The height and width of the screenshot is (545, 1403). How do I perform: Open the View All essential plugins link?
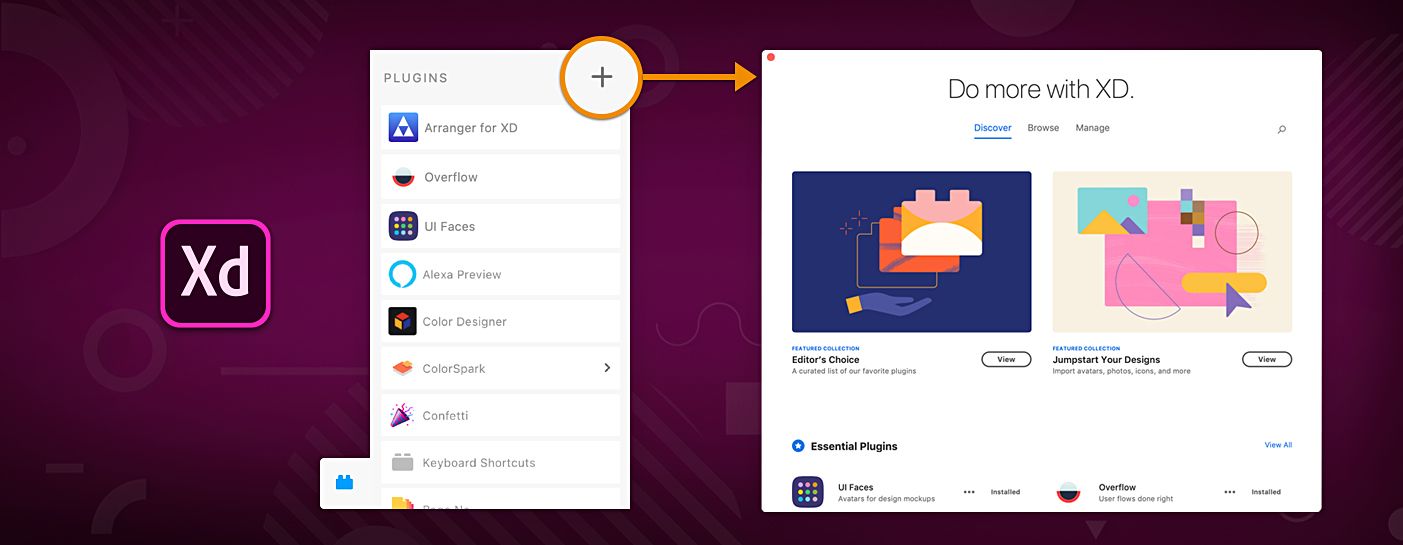click(1278, 445)
